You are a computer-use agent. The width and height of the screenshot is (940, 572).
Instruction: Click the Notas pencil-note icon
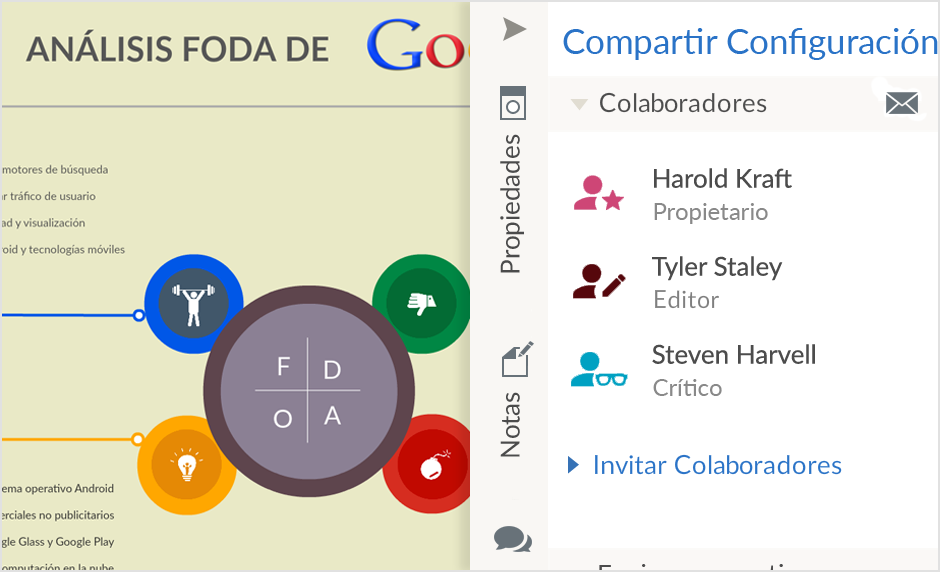click(x=517, y=359)
